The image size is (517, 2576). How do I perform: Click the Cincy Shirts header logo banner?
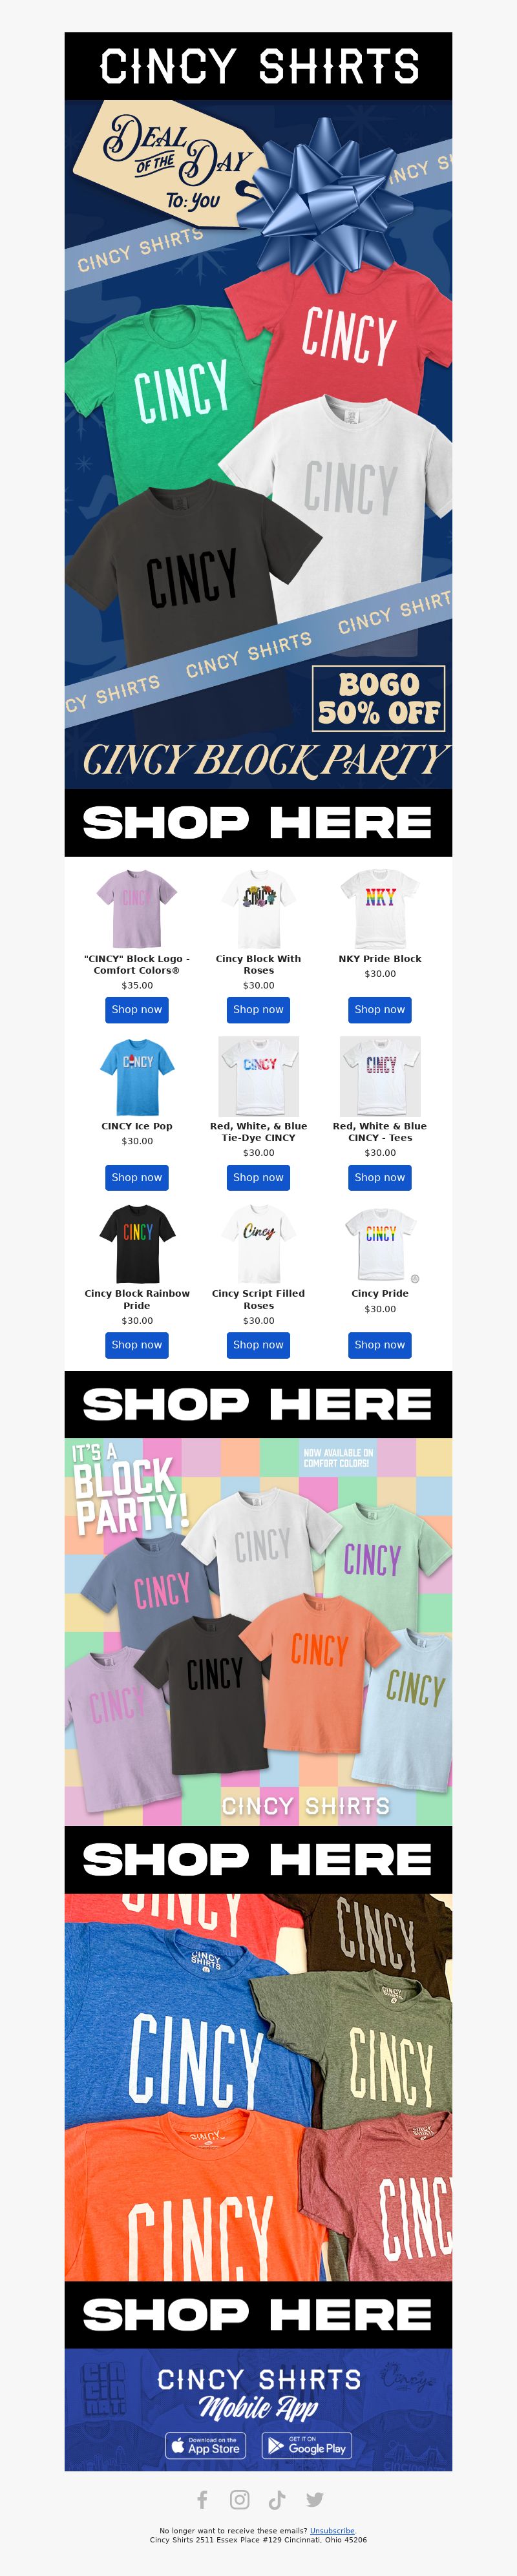pos(258,66)
